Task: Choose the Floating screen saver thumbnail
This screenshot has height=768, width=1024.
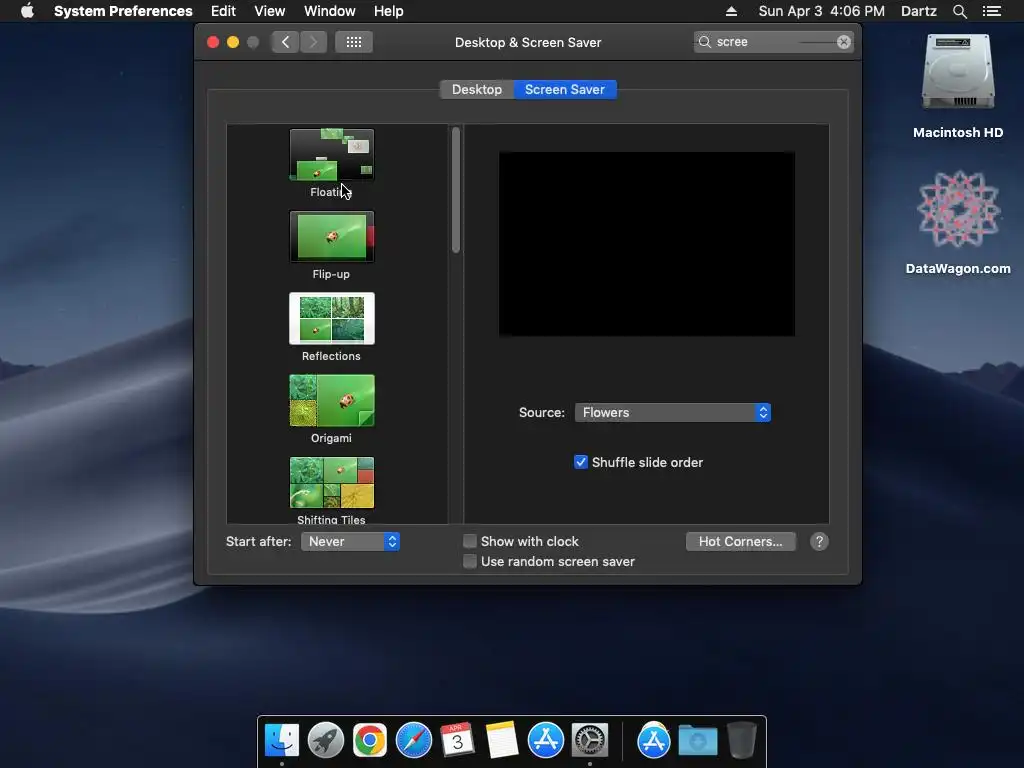Action: point(332,155)
